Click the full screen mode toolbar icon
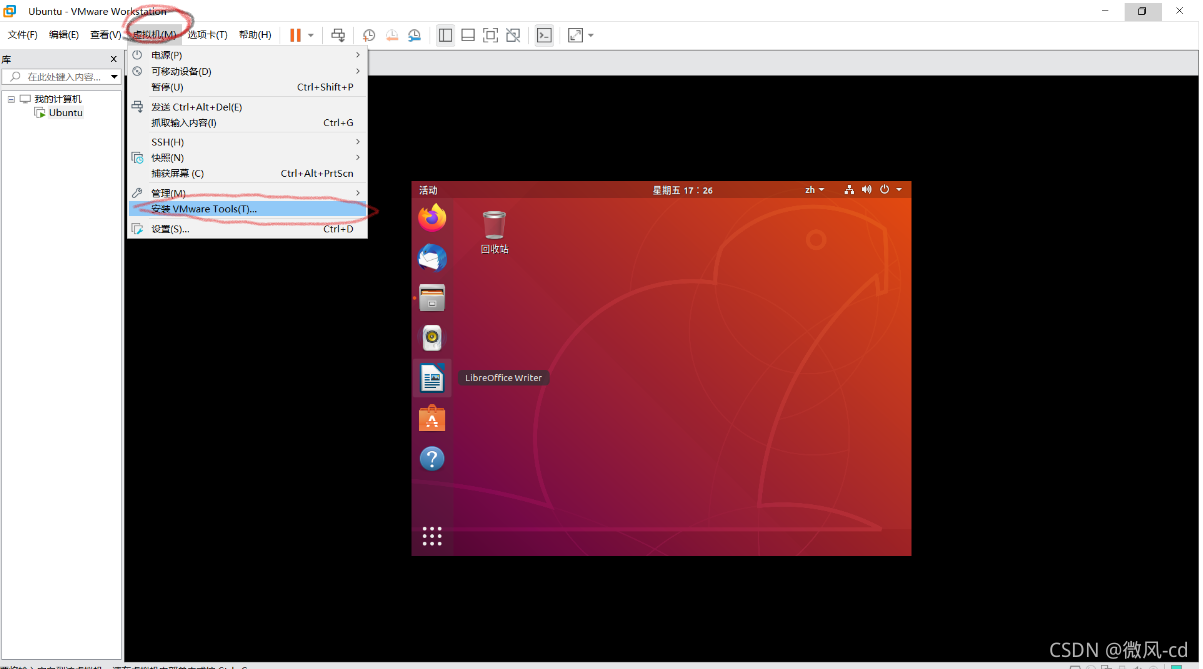The width and height of the screenshot is (1203, 669). coord(490,35)
